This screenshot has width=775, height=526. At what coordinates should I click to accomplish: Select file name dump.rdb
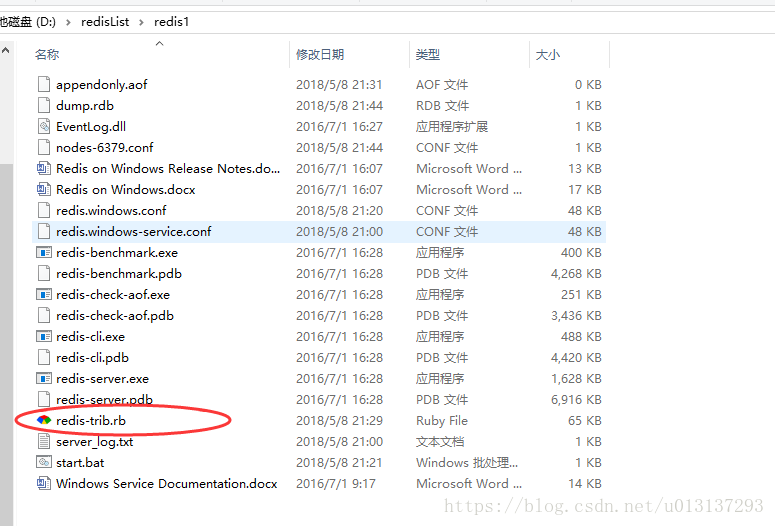(x=85, y=105)
